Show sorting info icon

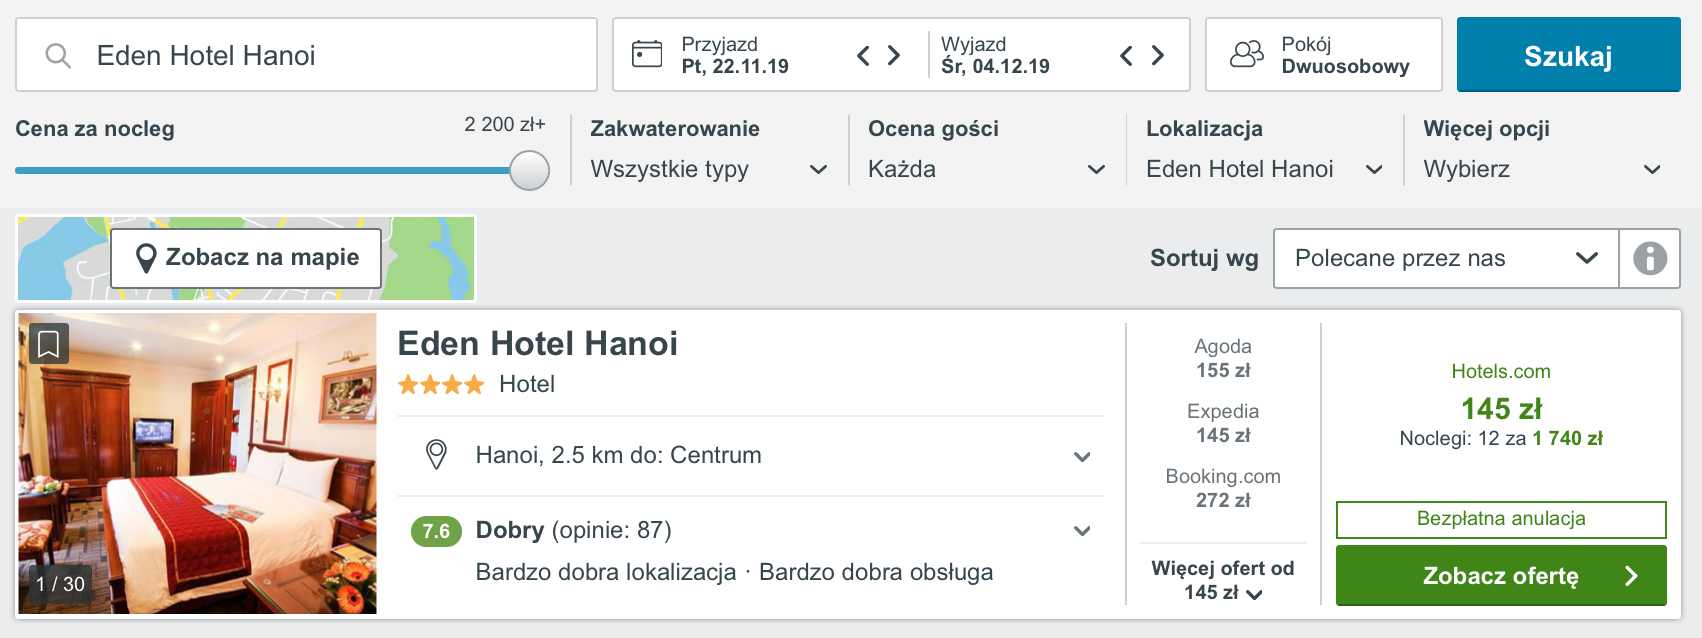1650,258
